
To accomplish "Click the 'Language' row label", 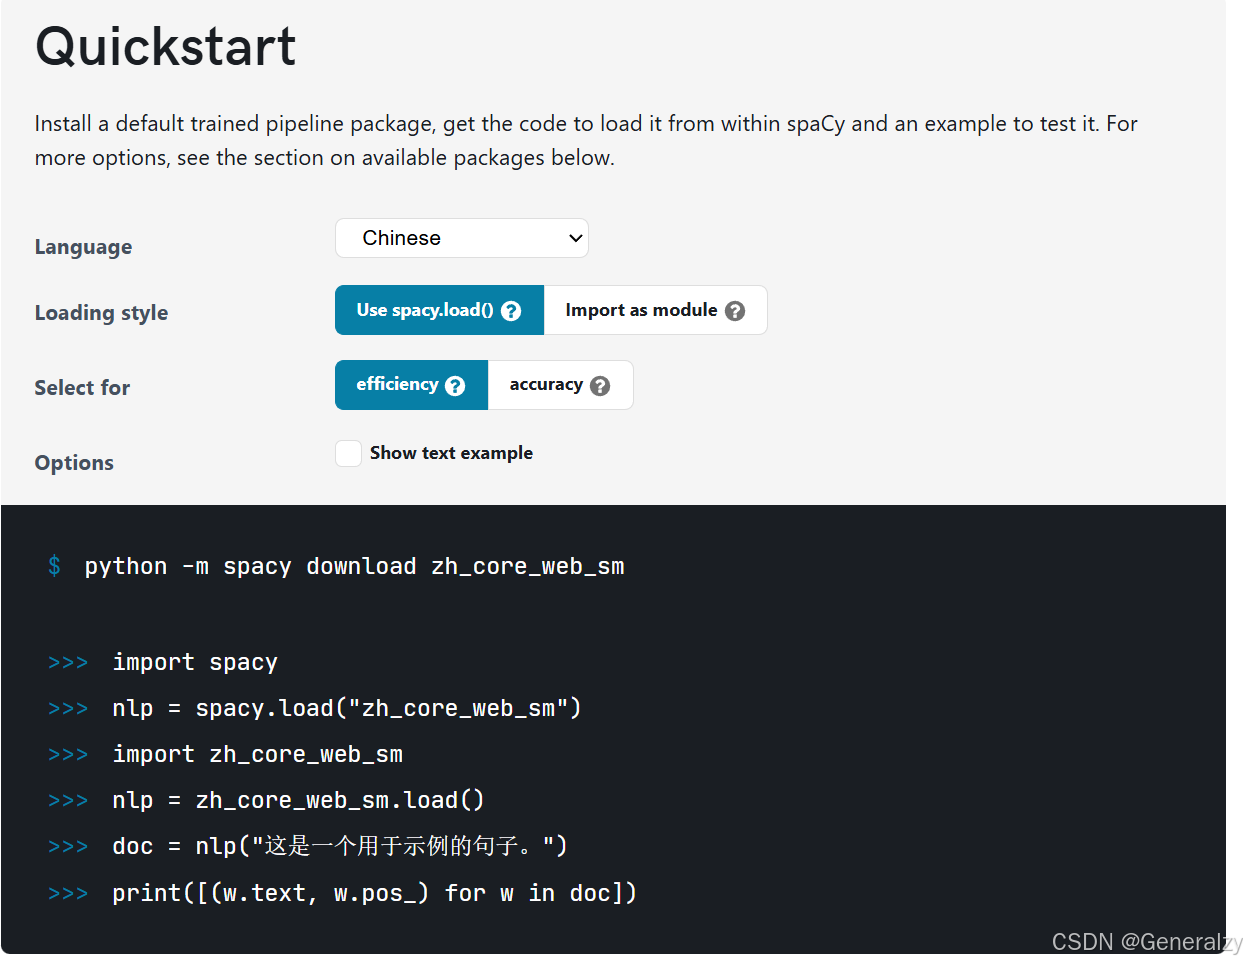I will [x=83, y=247].
